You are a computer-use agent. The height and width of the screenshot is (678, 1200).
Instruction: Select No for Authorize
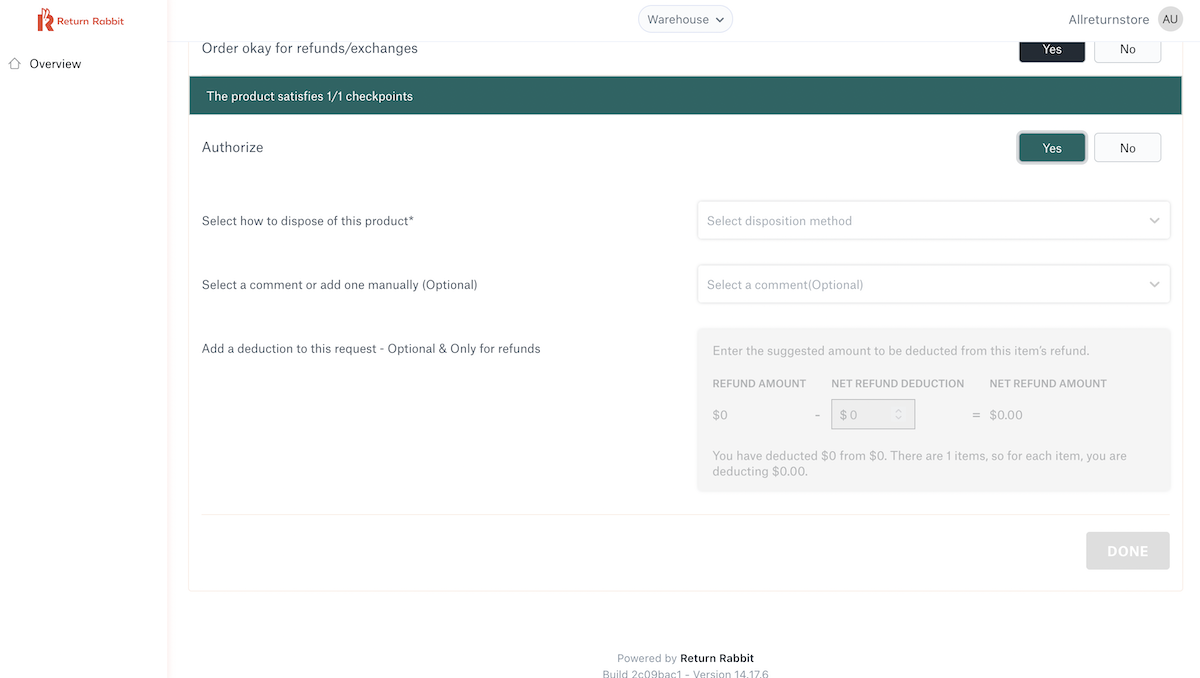[x=1127, y=148]
